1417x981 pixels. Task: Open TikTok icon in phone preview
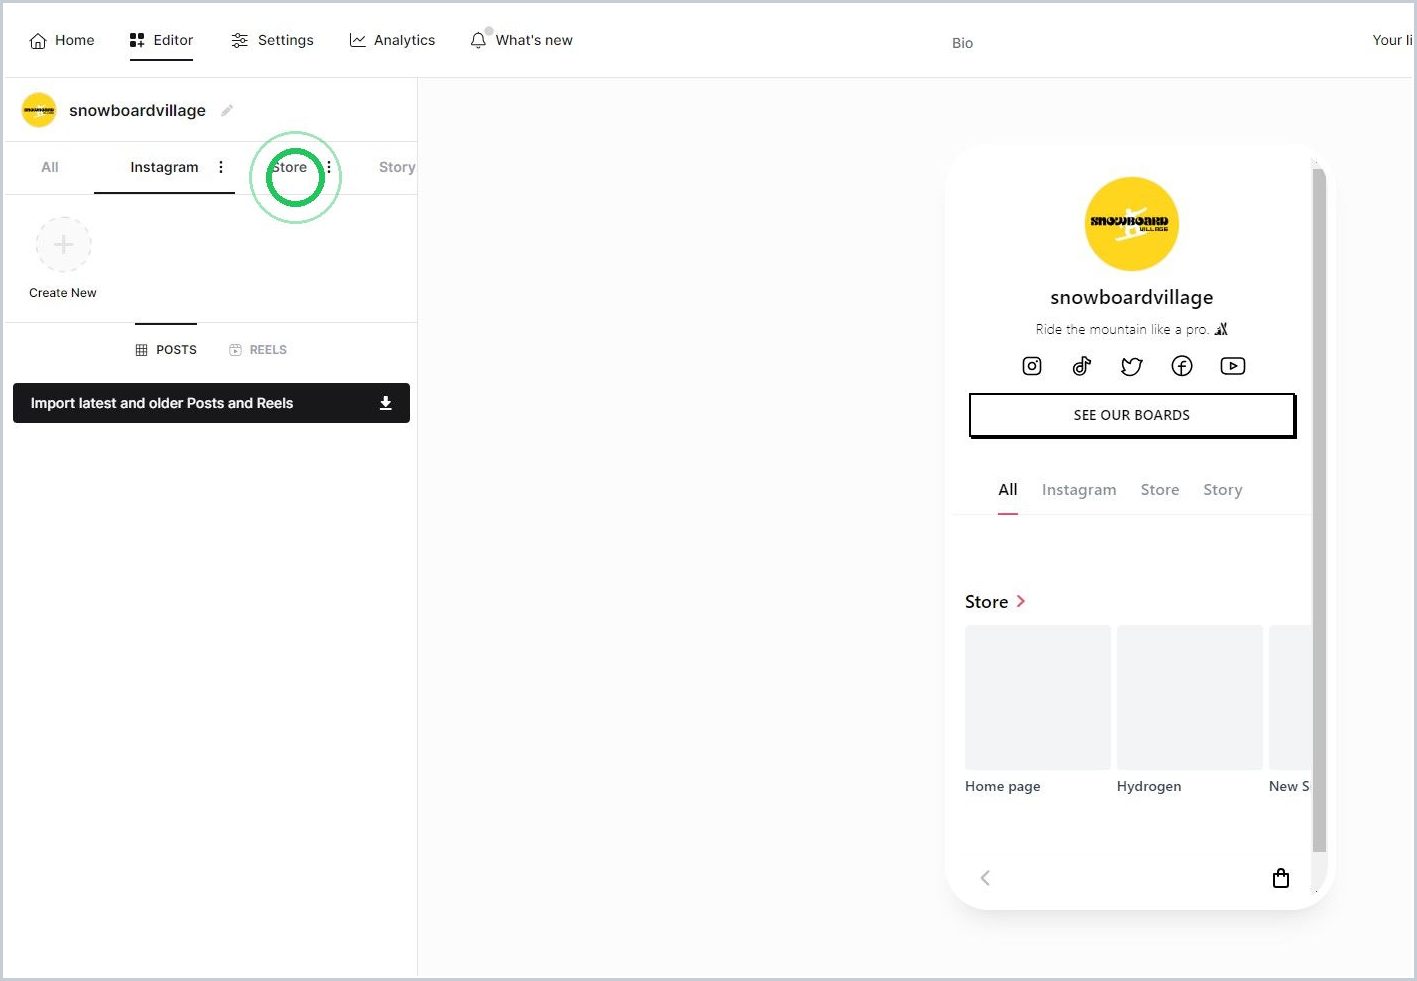pos(1082,366)
